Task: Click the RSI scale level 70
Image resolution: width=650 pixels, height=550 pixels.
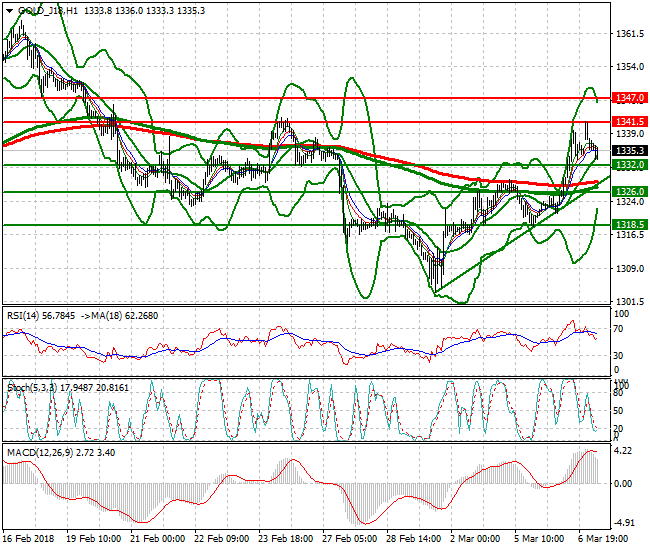Action: [x=618, y=329]
